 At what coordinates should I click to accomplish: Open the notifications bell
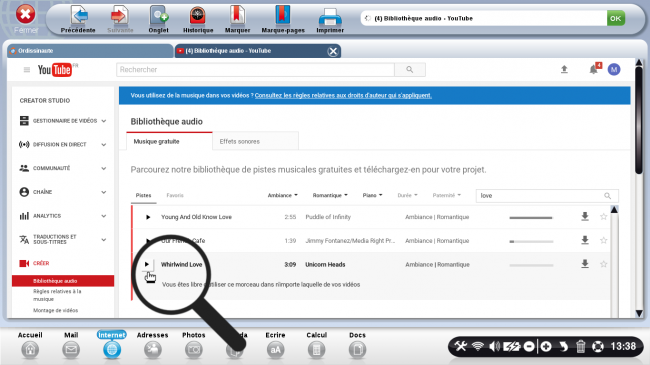point(594,69)
